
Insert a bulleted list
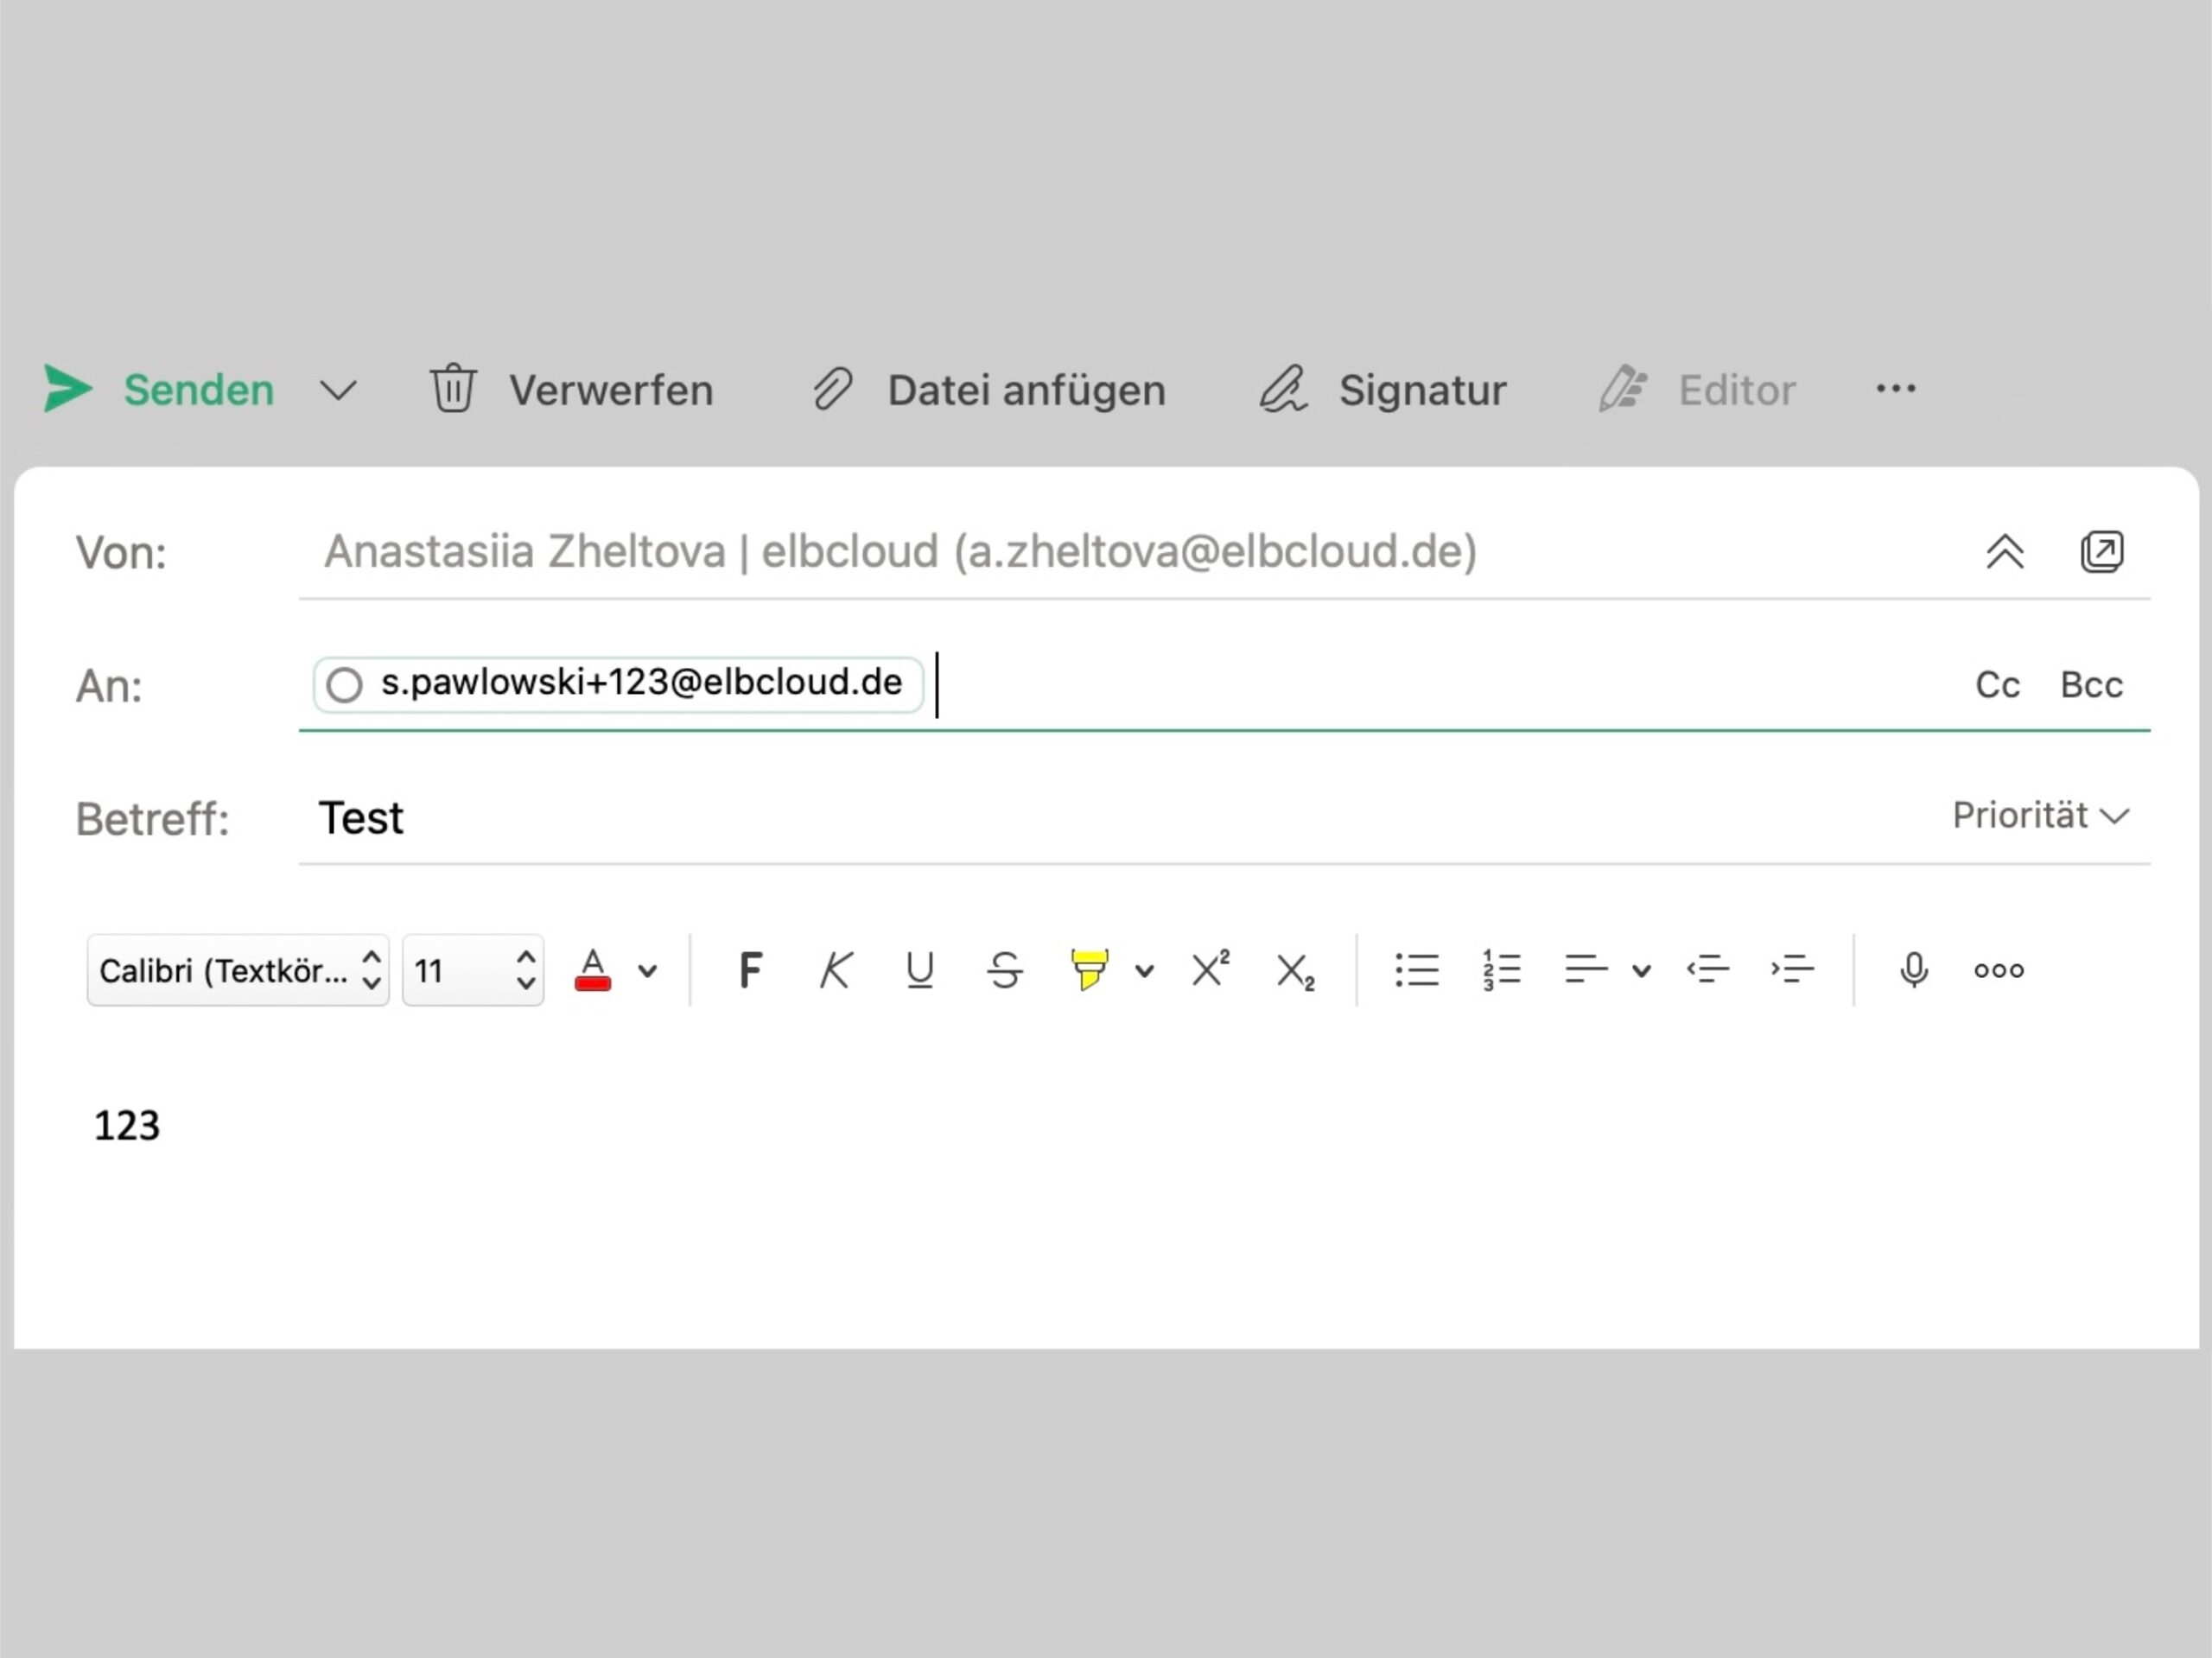[x=1416, y=970]
